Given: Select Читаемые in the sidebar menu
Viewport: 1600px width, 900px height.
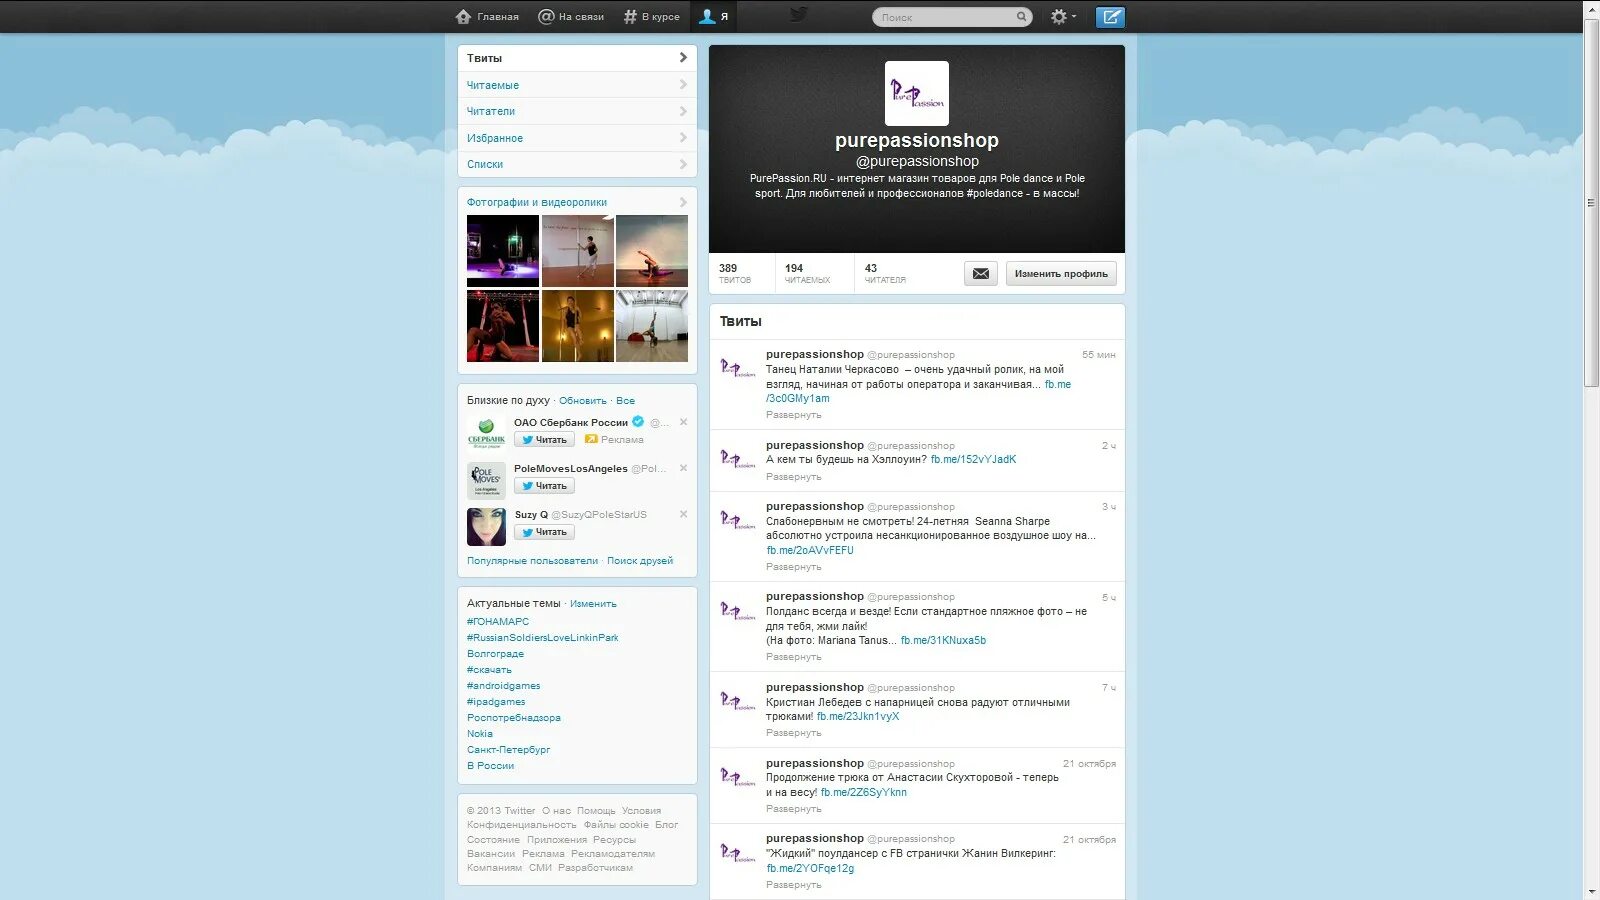Looking at the screenshot, I should click(x=577, y=85).
